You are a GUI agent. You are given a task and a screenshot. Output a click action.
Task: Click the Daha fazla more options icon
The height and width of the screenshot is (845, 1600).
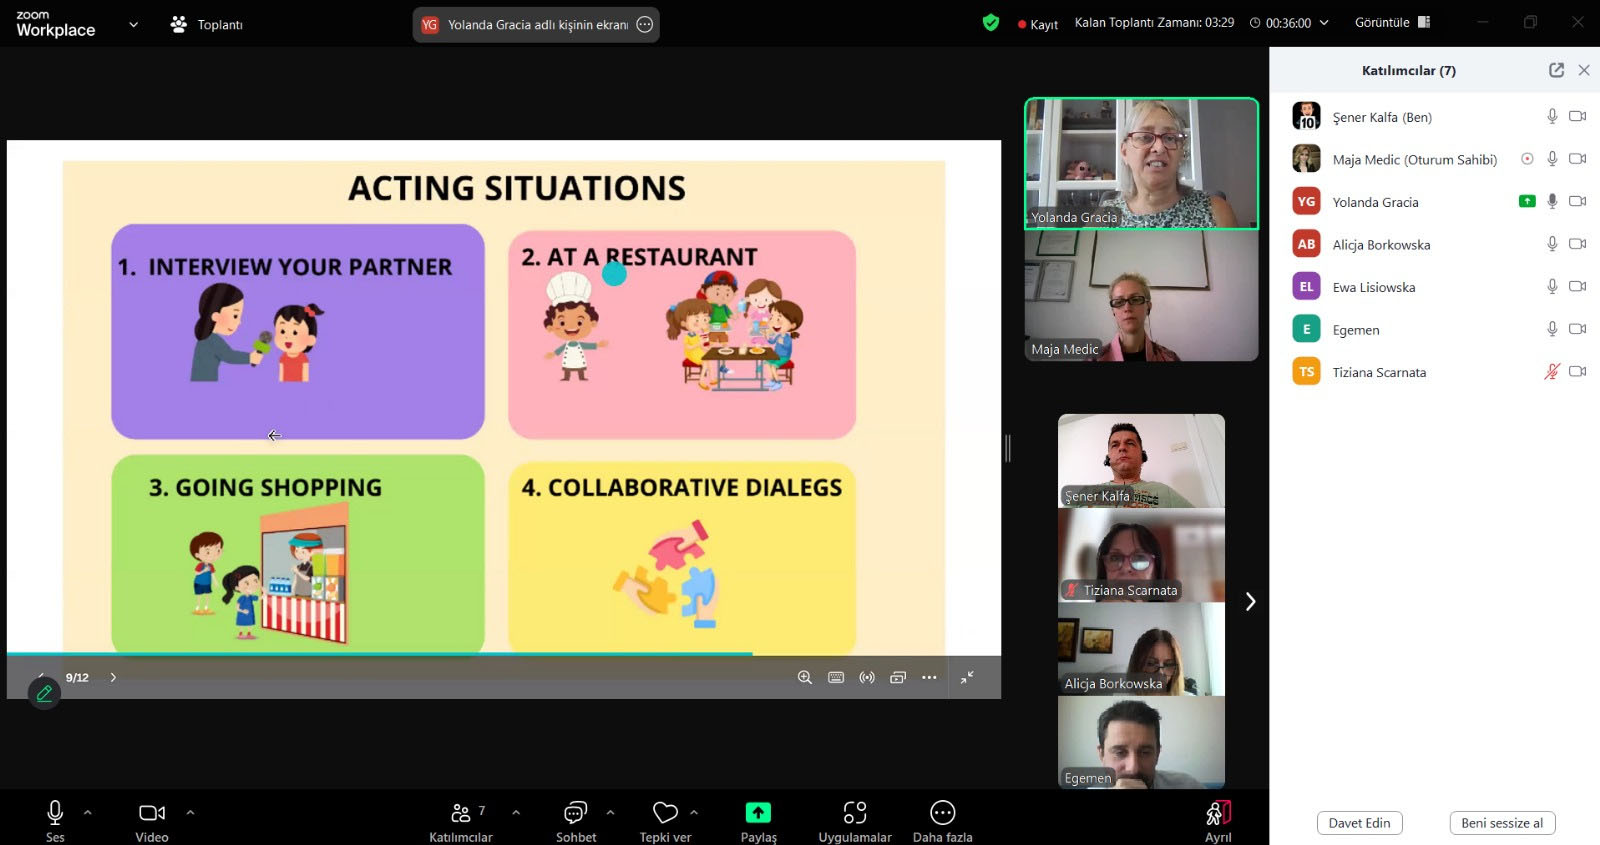942,813
